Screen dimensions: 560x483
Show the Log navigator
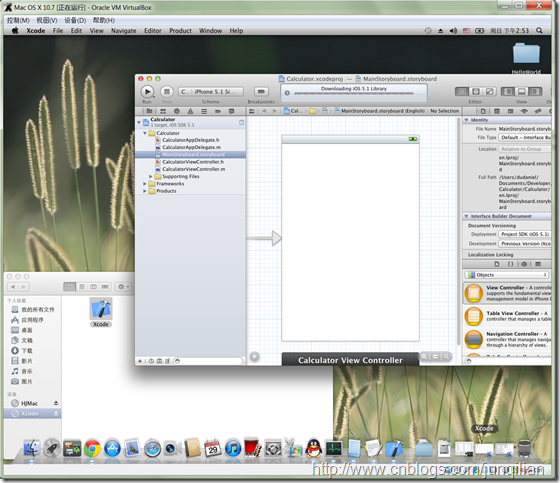tap(231, 111)
